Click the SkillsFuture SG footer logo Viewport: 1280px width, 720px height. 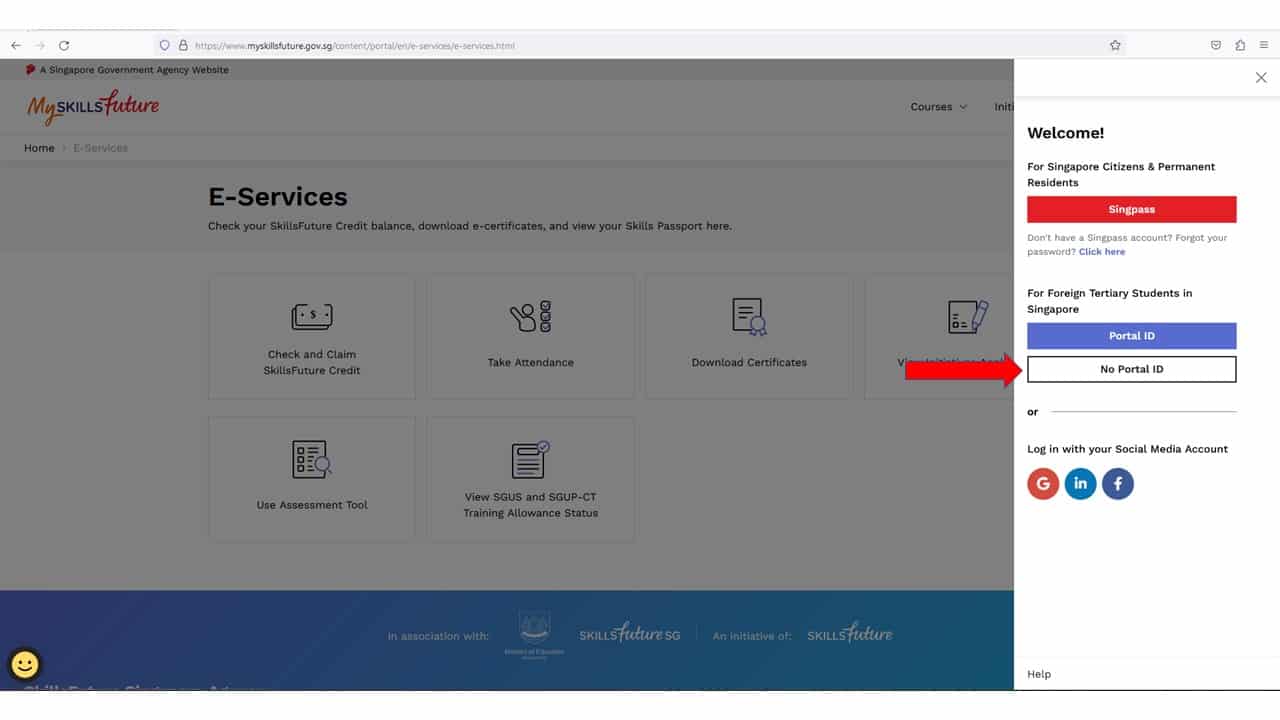click(x=630, y=634)
